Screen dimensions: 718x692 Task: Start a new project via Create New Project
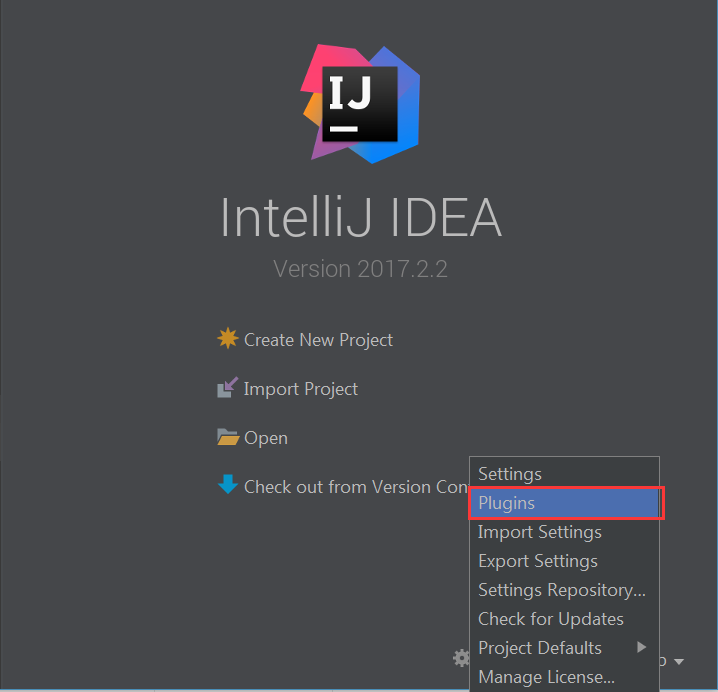(318, 340)
